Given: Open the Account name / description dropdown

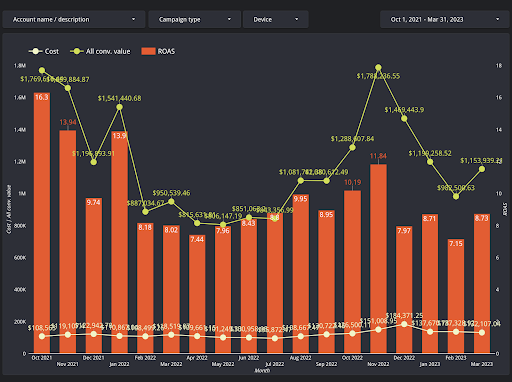Looking at the screenshot, I should click(74, 19).
